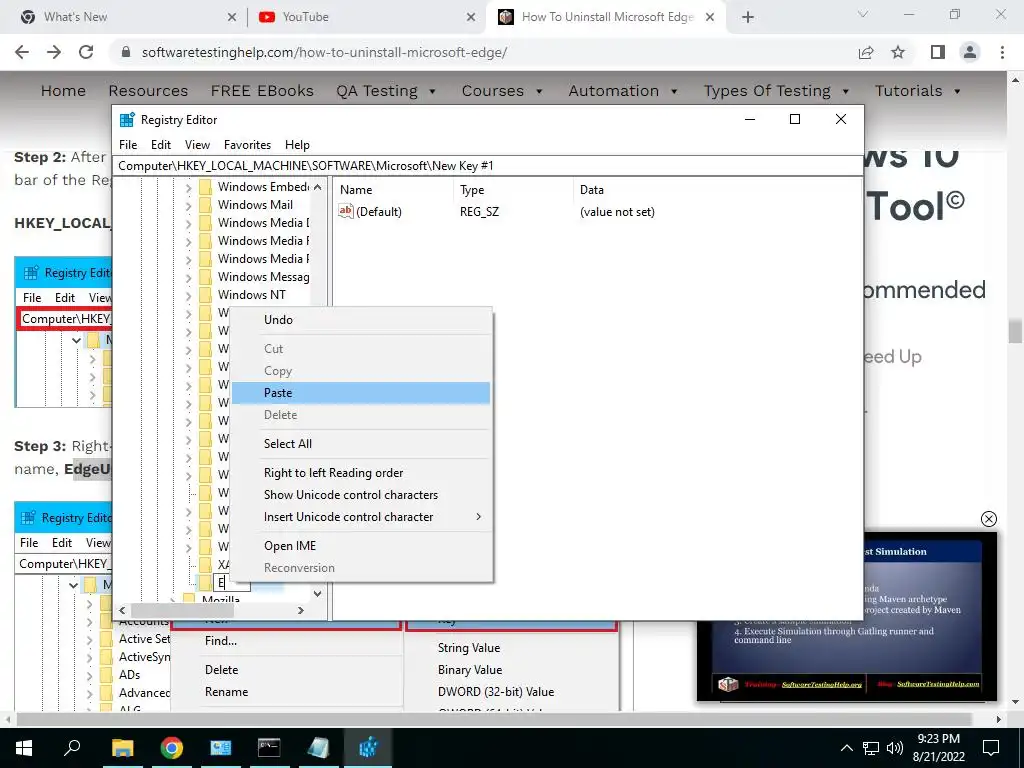The image size is (1024, 768).
Task: Open the Registry Editor View menu
Action: tap(197, 145)
